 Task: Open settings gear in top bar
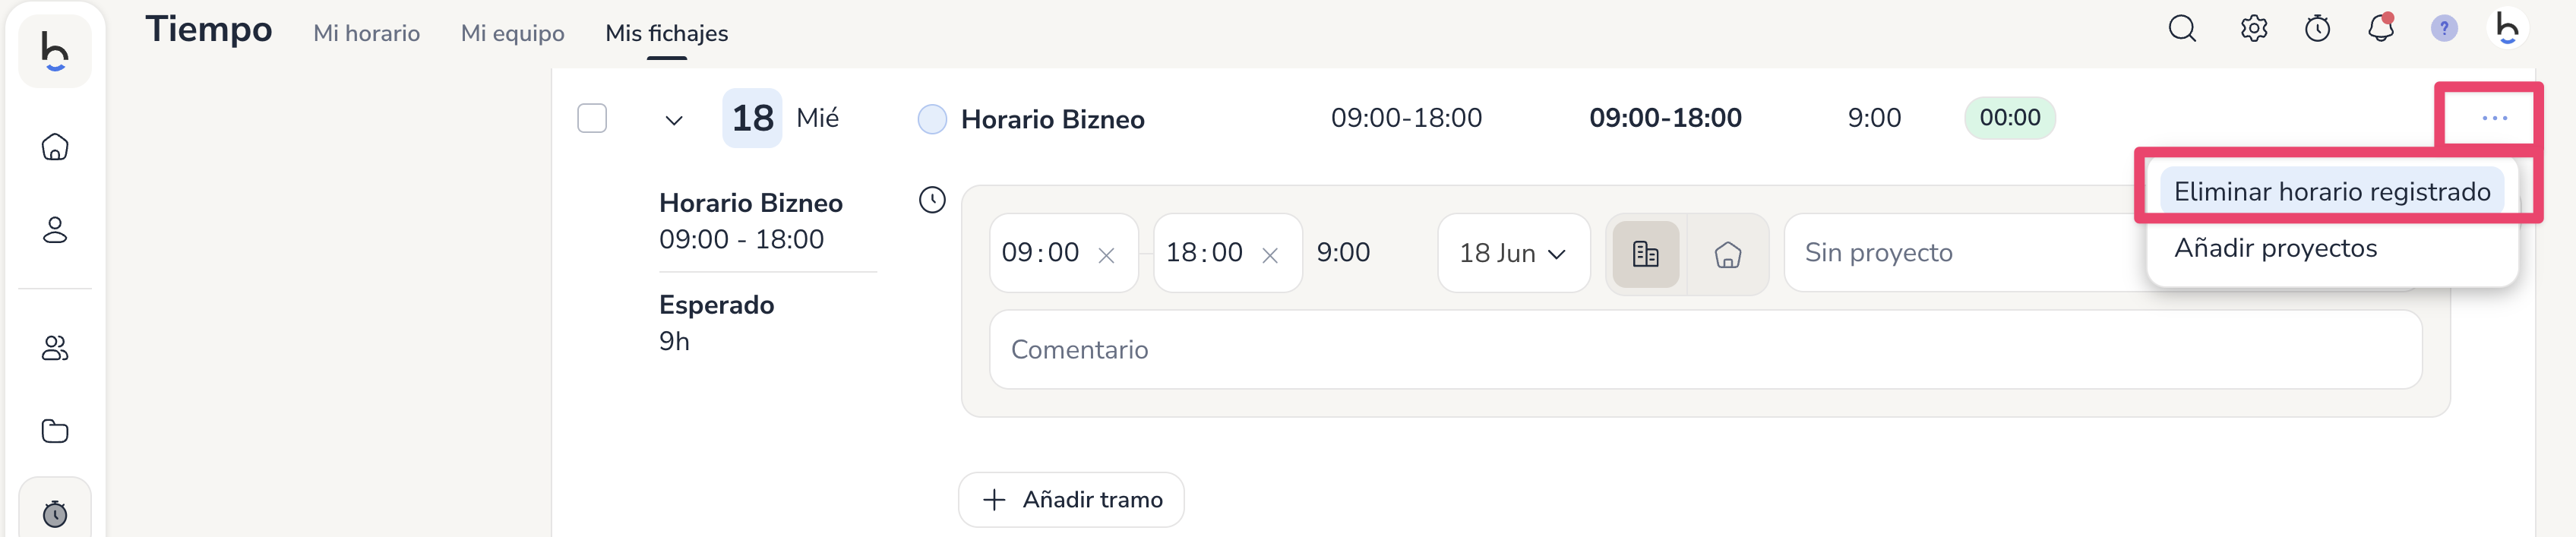pos(2253,29)
